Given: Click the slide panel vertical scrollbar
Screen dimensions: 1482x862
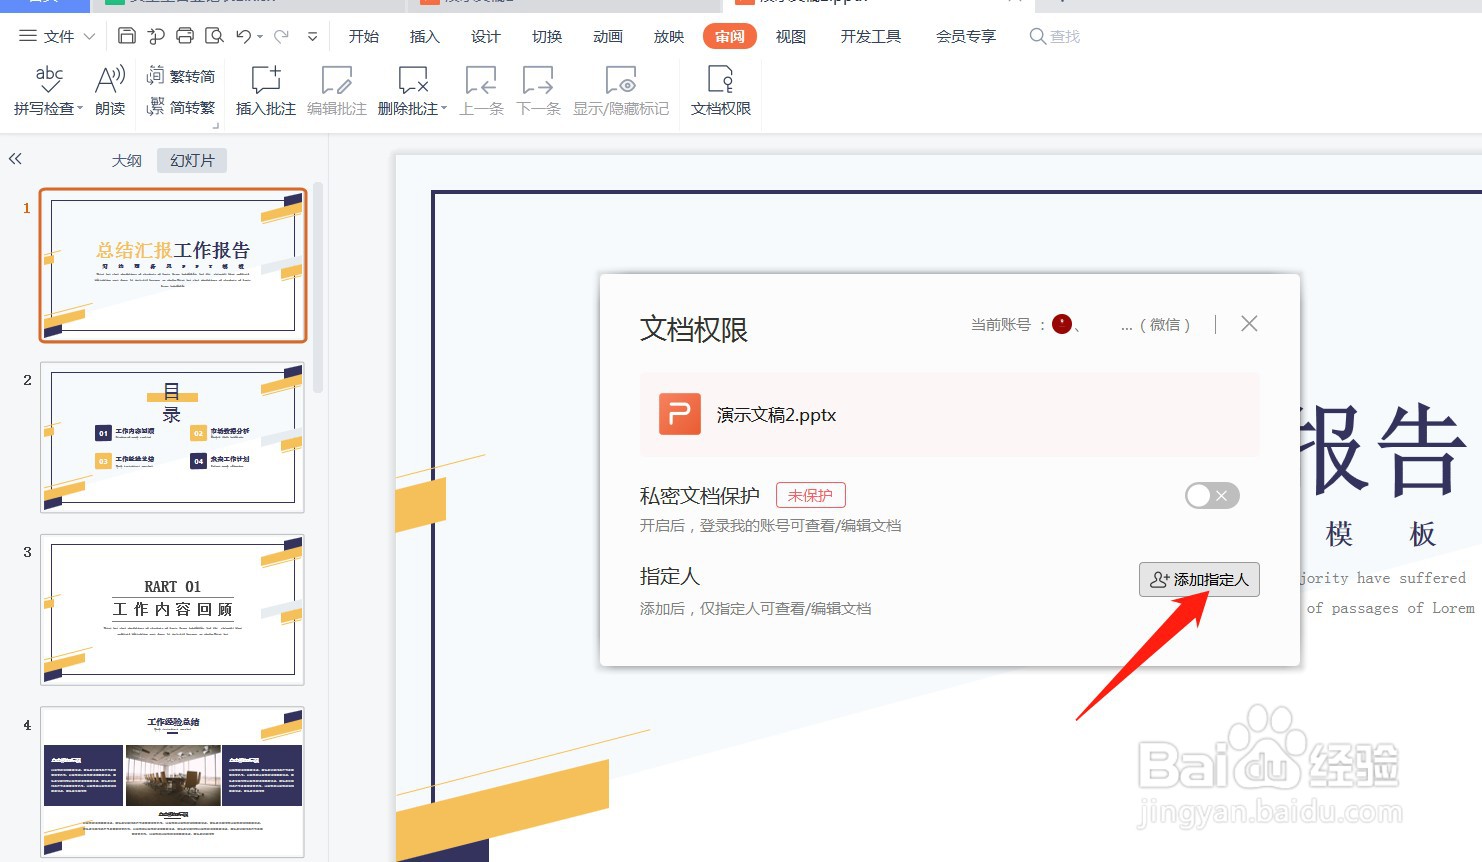Looking at the screenshot, I should pos(318,288).
